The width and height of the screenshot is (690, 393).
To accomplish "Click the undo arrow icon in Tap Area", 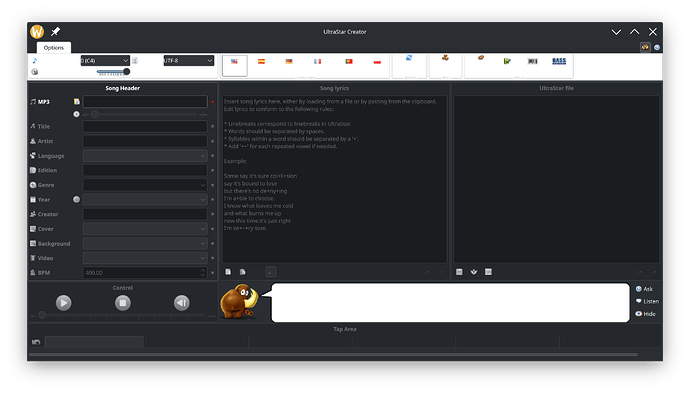I will (36, 342).
